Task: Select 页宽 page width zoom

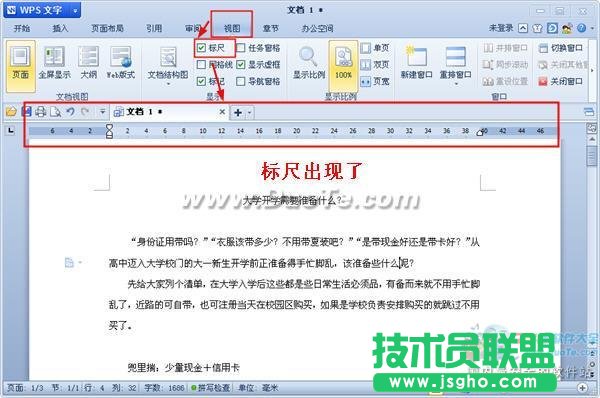Action: pos(375,81)
